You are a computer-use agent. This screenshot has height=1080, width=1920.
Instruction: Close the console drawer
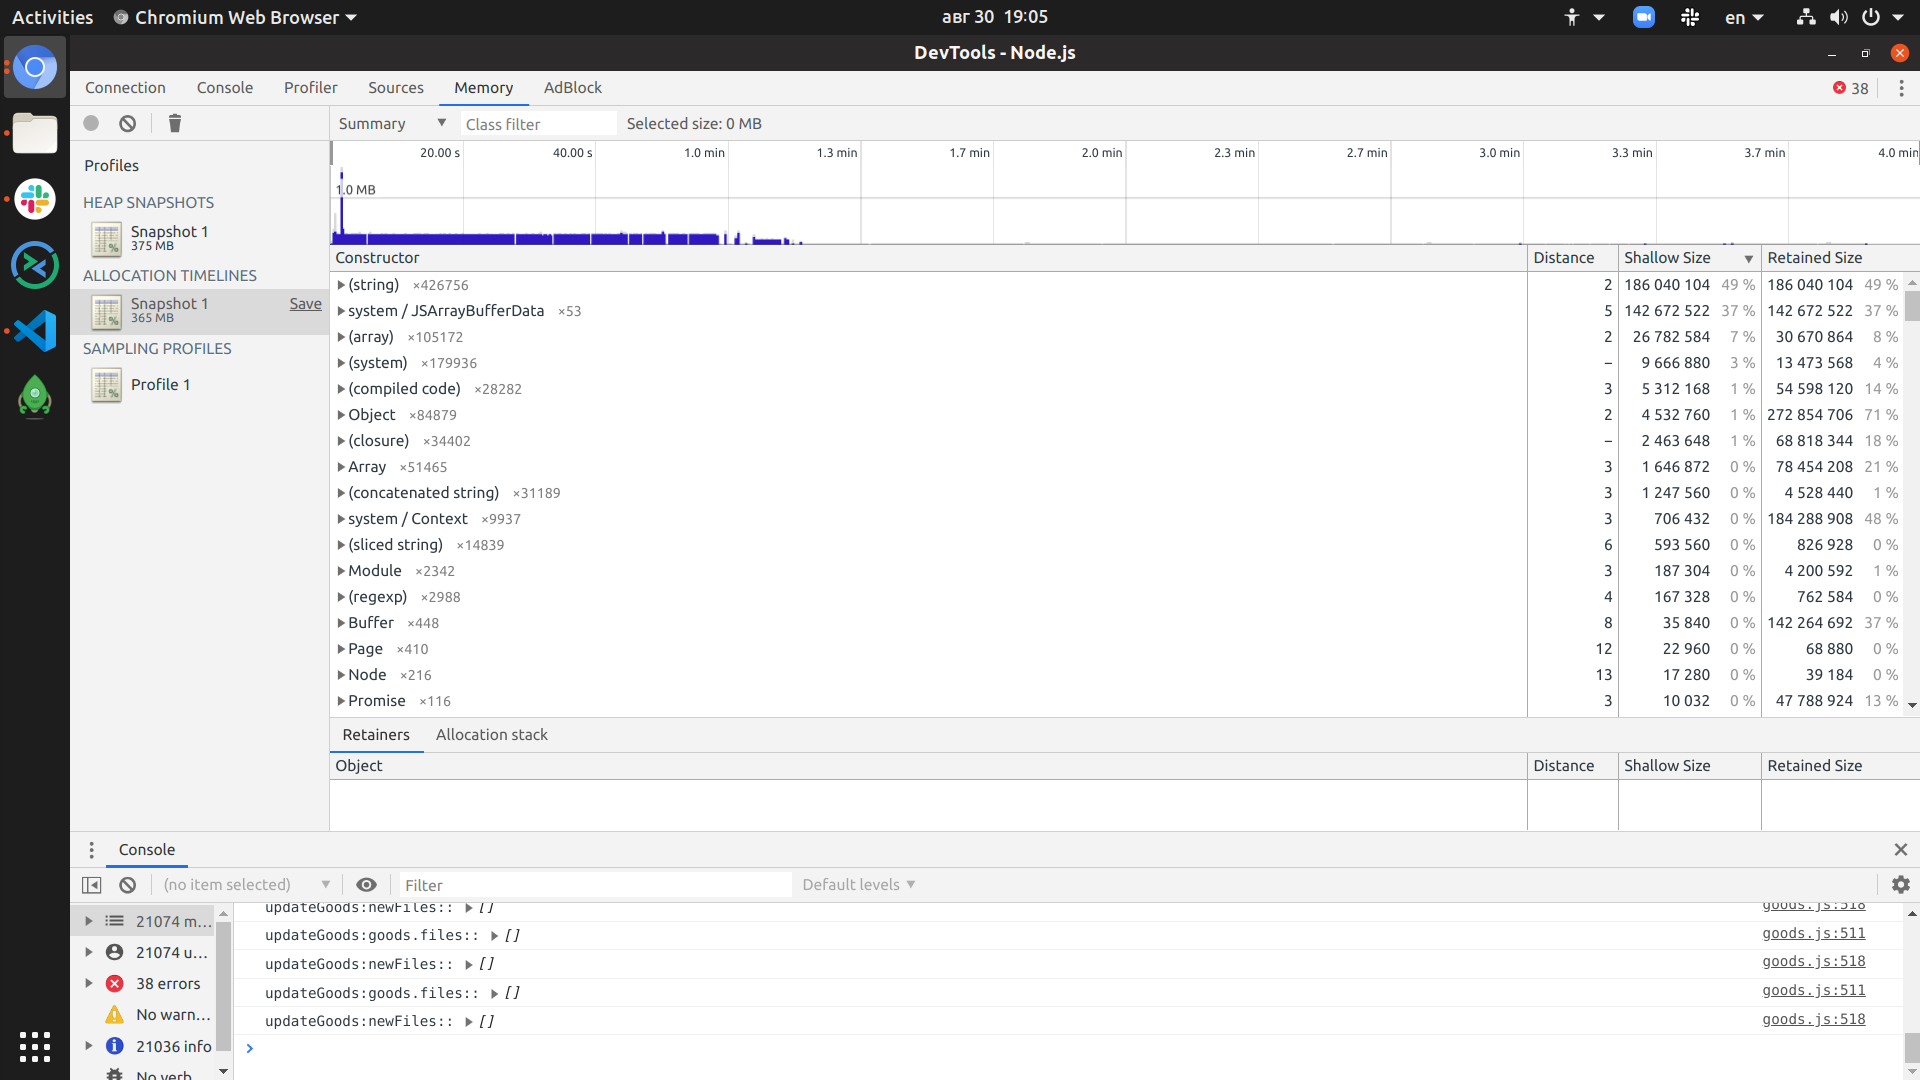(x=1900, y=850)
